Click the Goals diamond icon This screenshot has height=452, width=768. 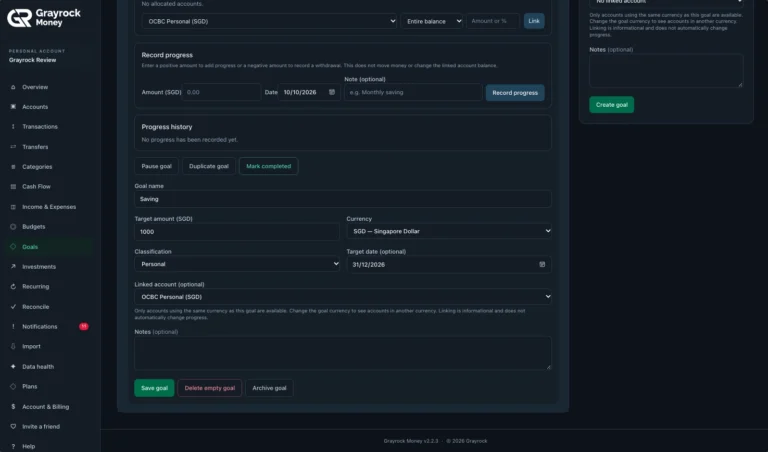point(13,247)
